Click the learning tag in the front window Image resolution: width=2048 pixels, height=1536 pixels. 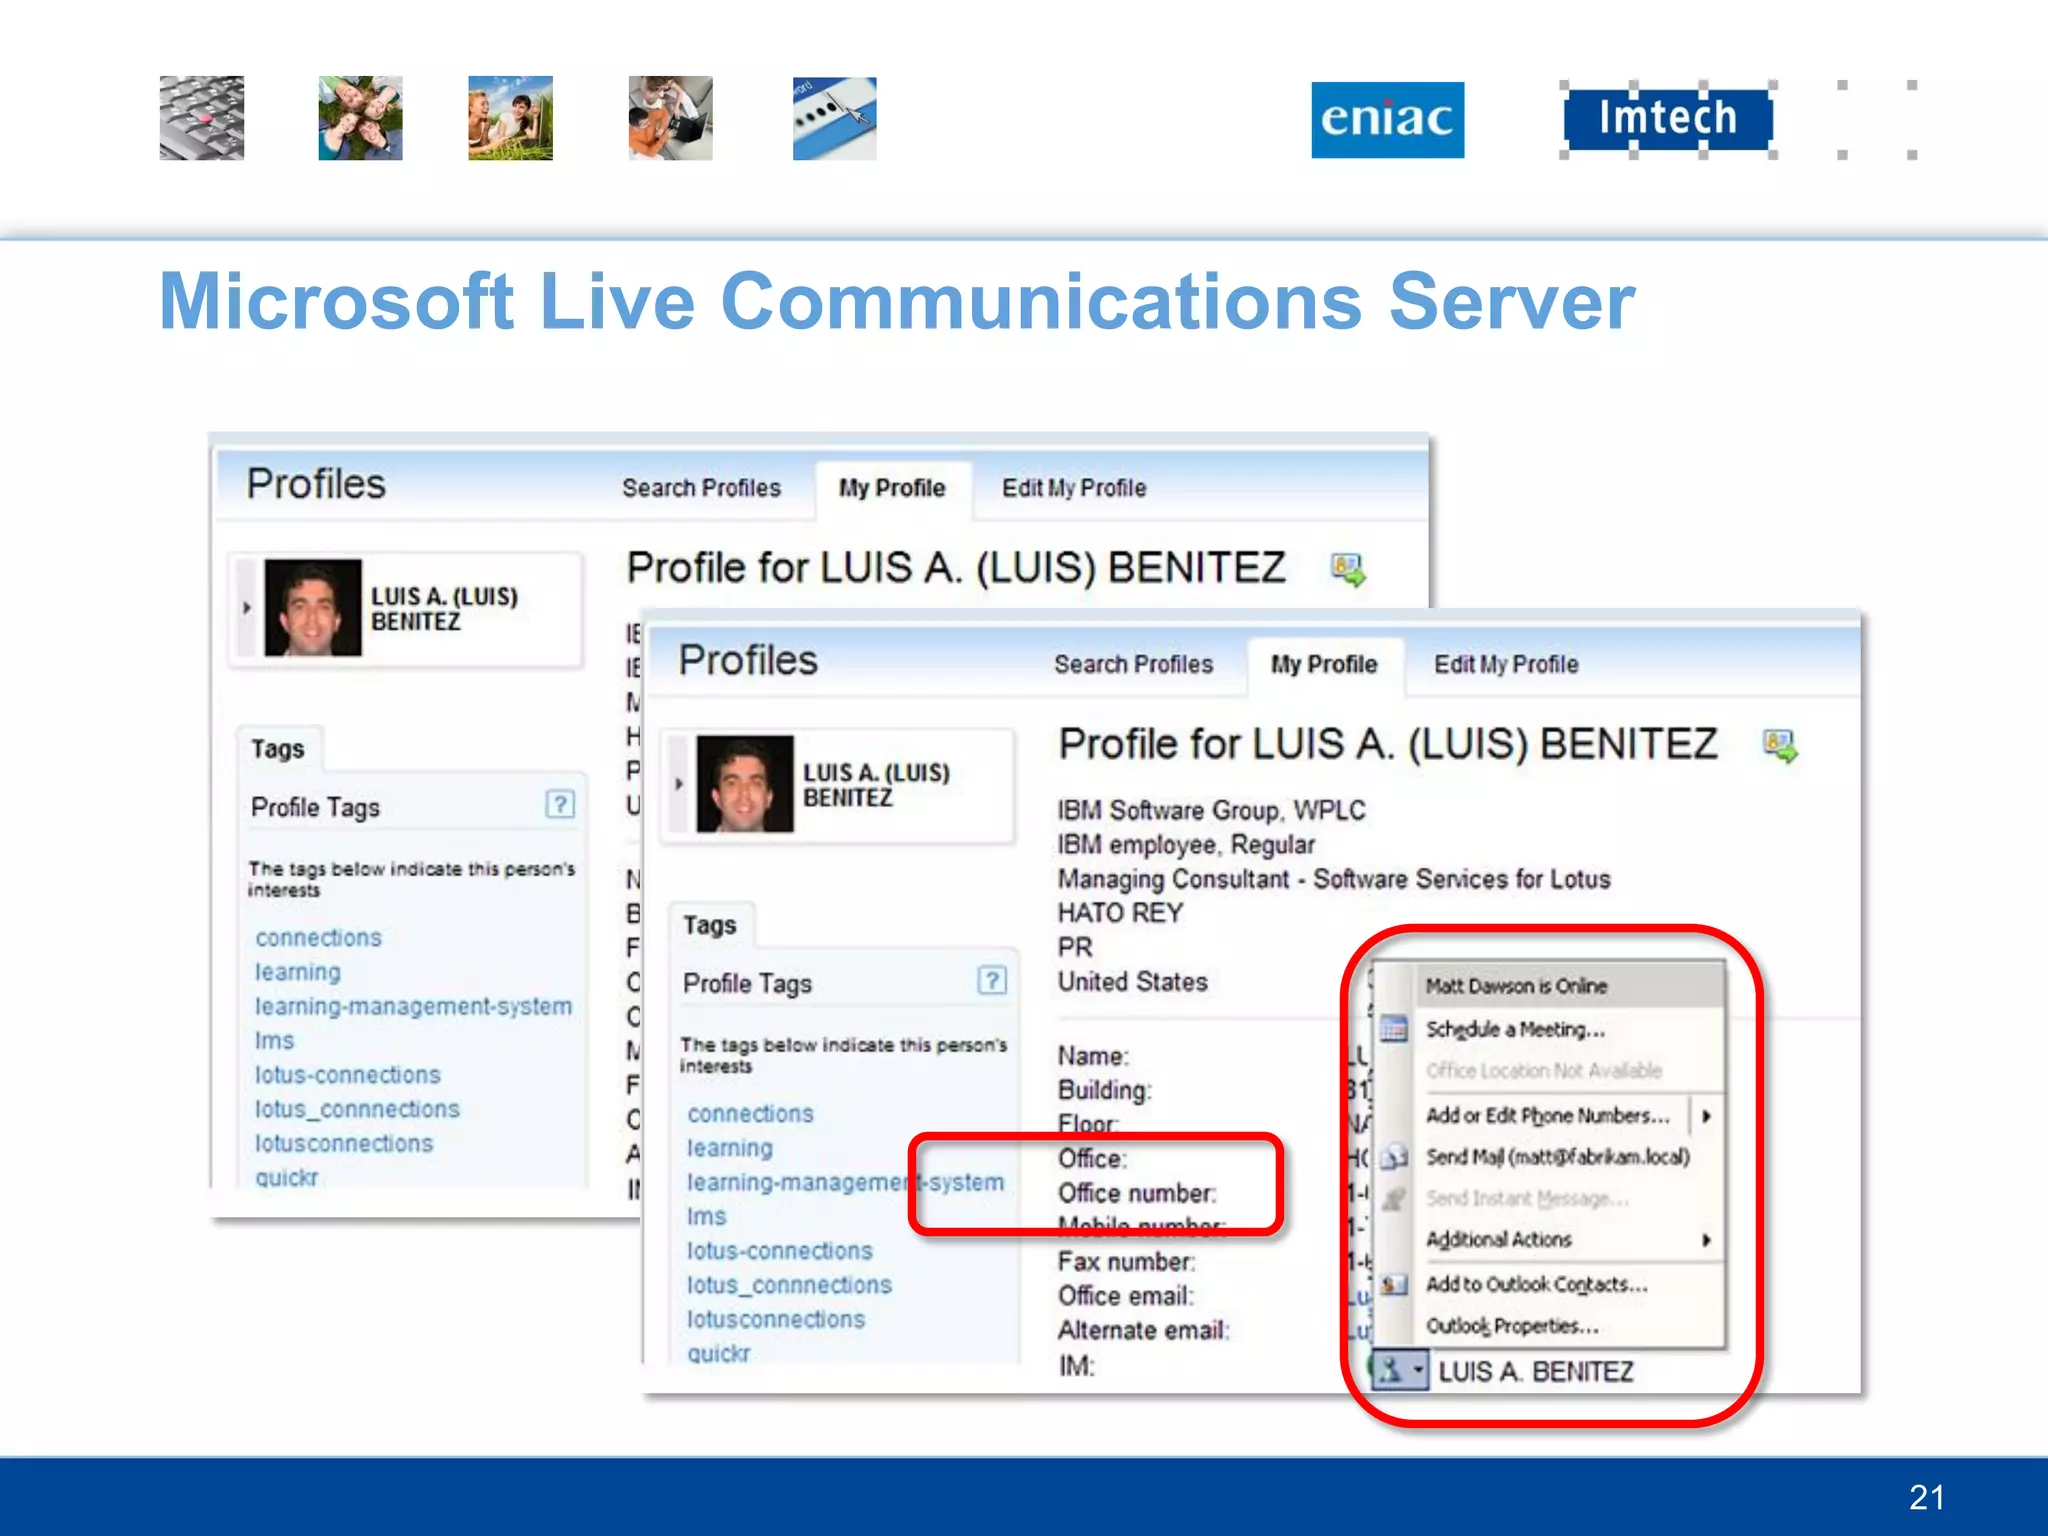coord(729,1148)
